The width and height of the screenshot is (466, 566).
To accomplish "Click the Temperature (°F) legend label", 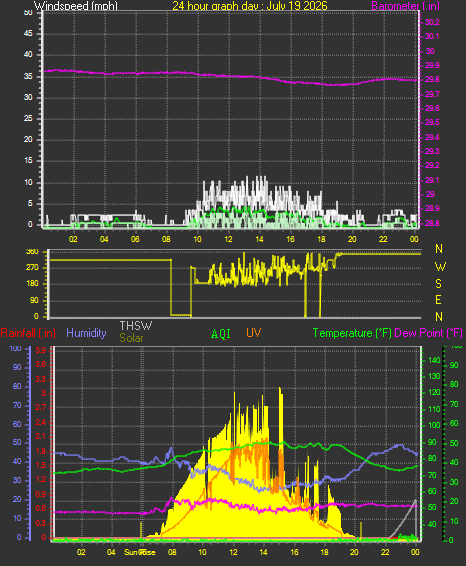I will [x=352, y=333].
